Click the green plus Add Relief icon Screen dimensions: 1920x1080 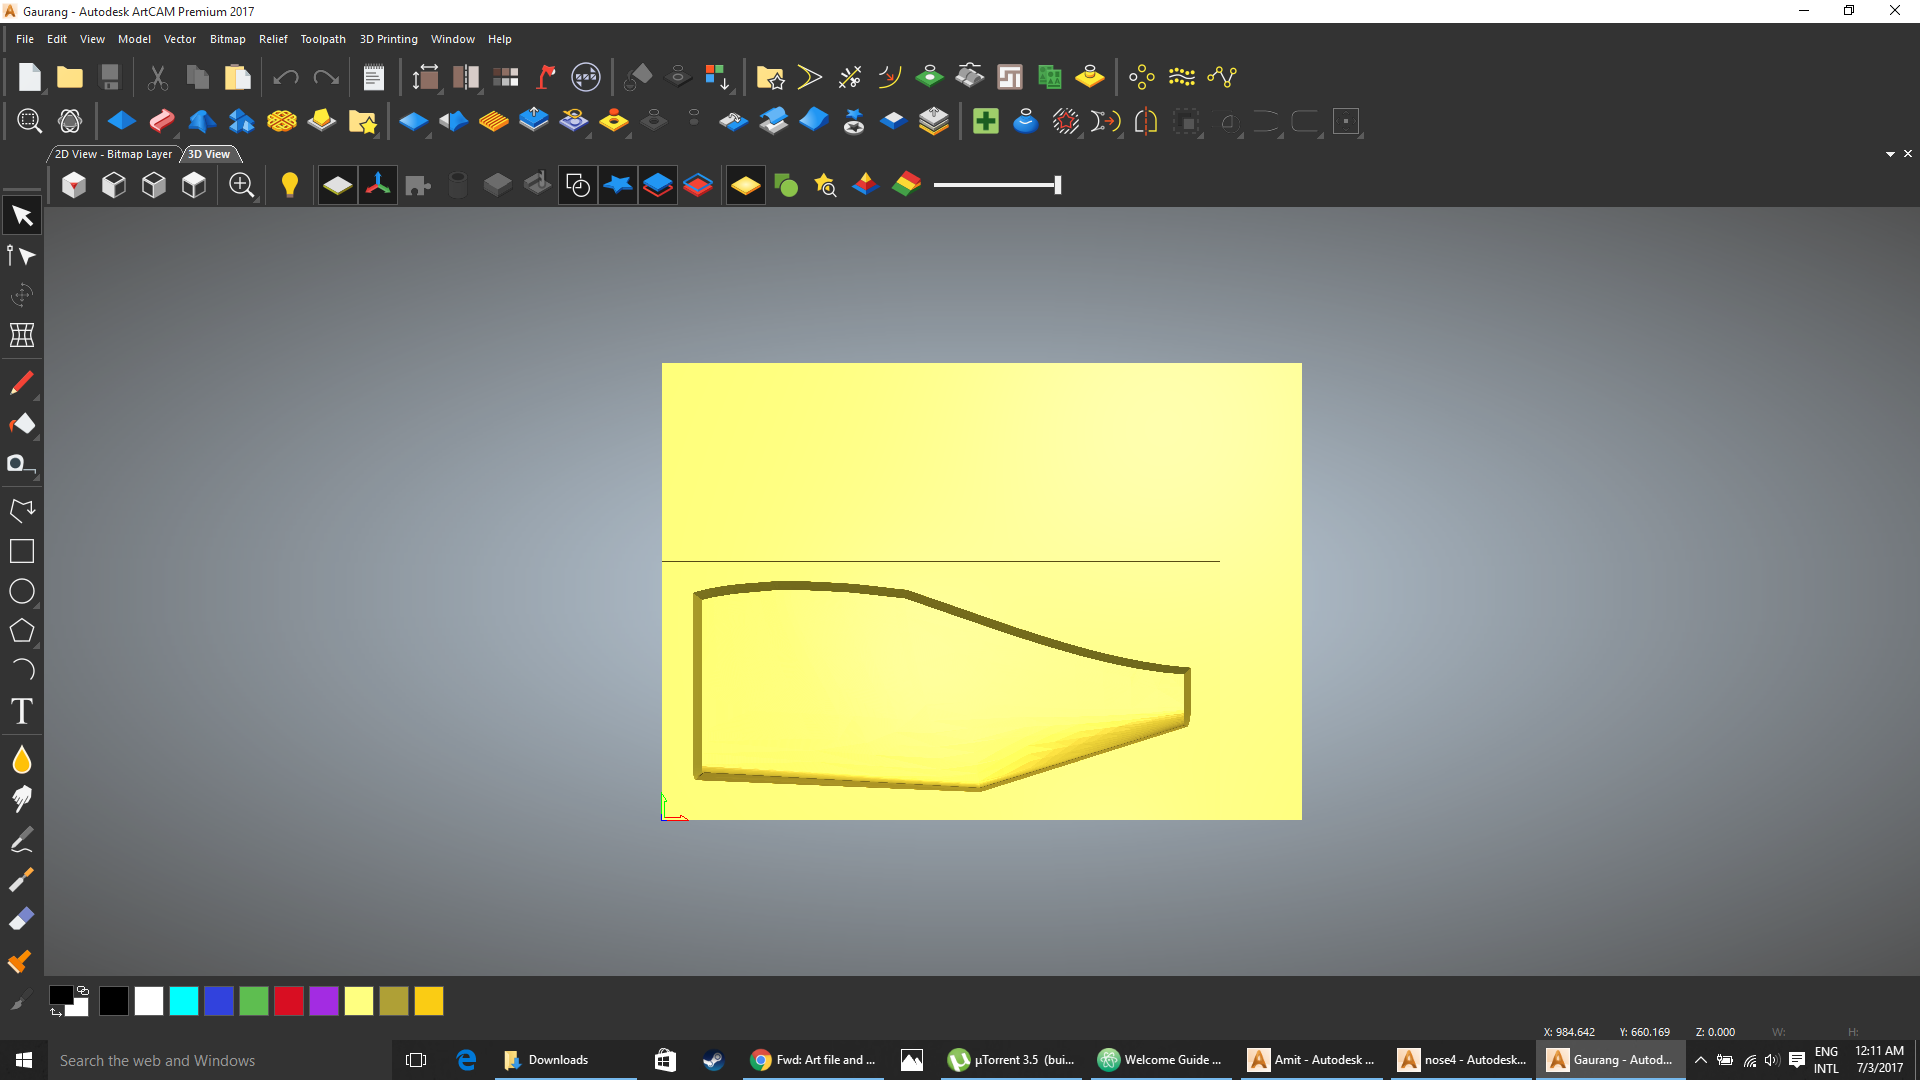986,122
